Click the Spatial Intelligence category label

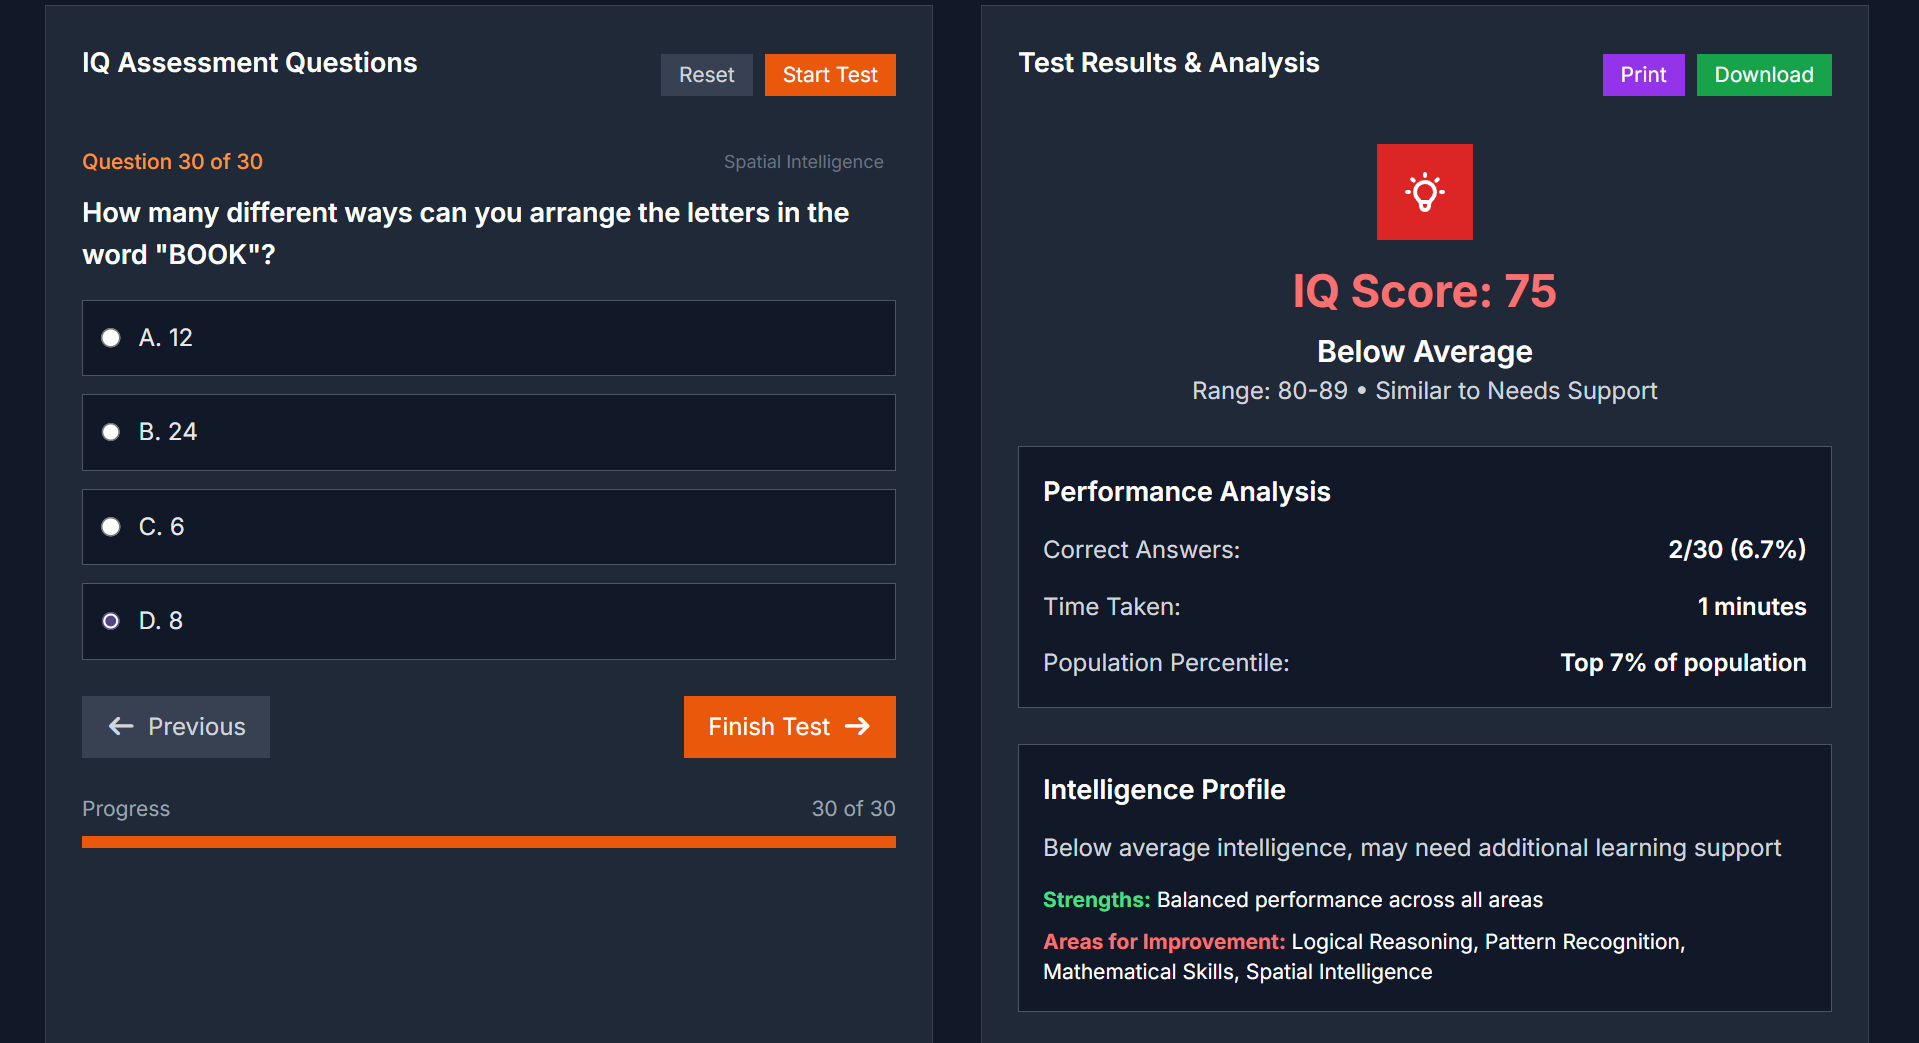click(803, 162)
